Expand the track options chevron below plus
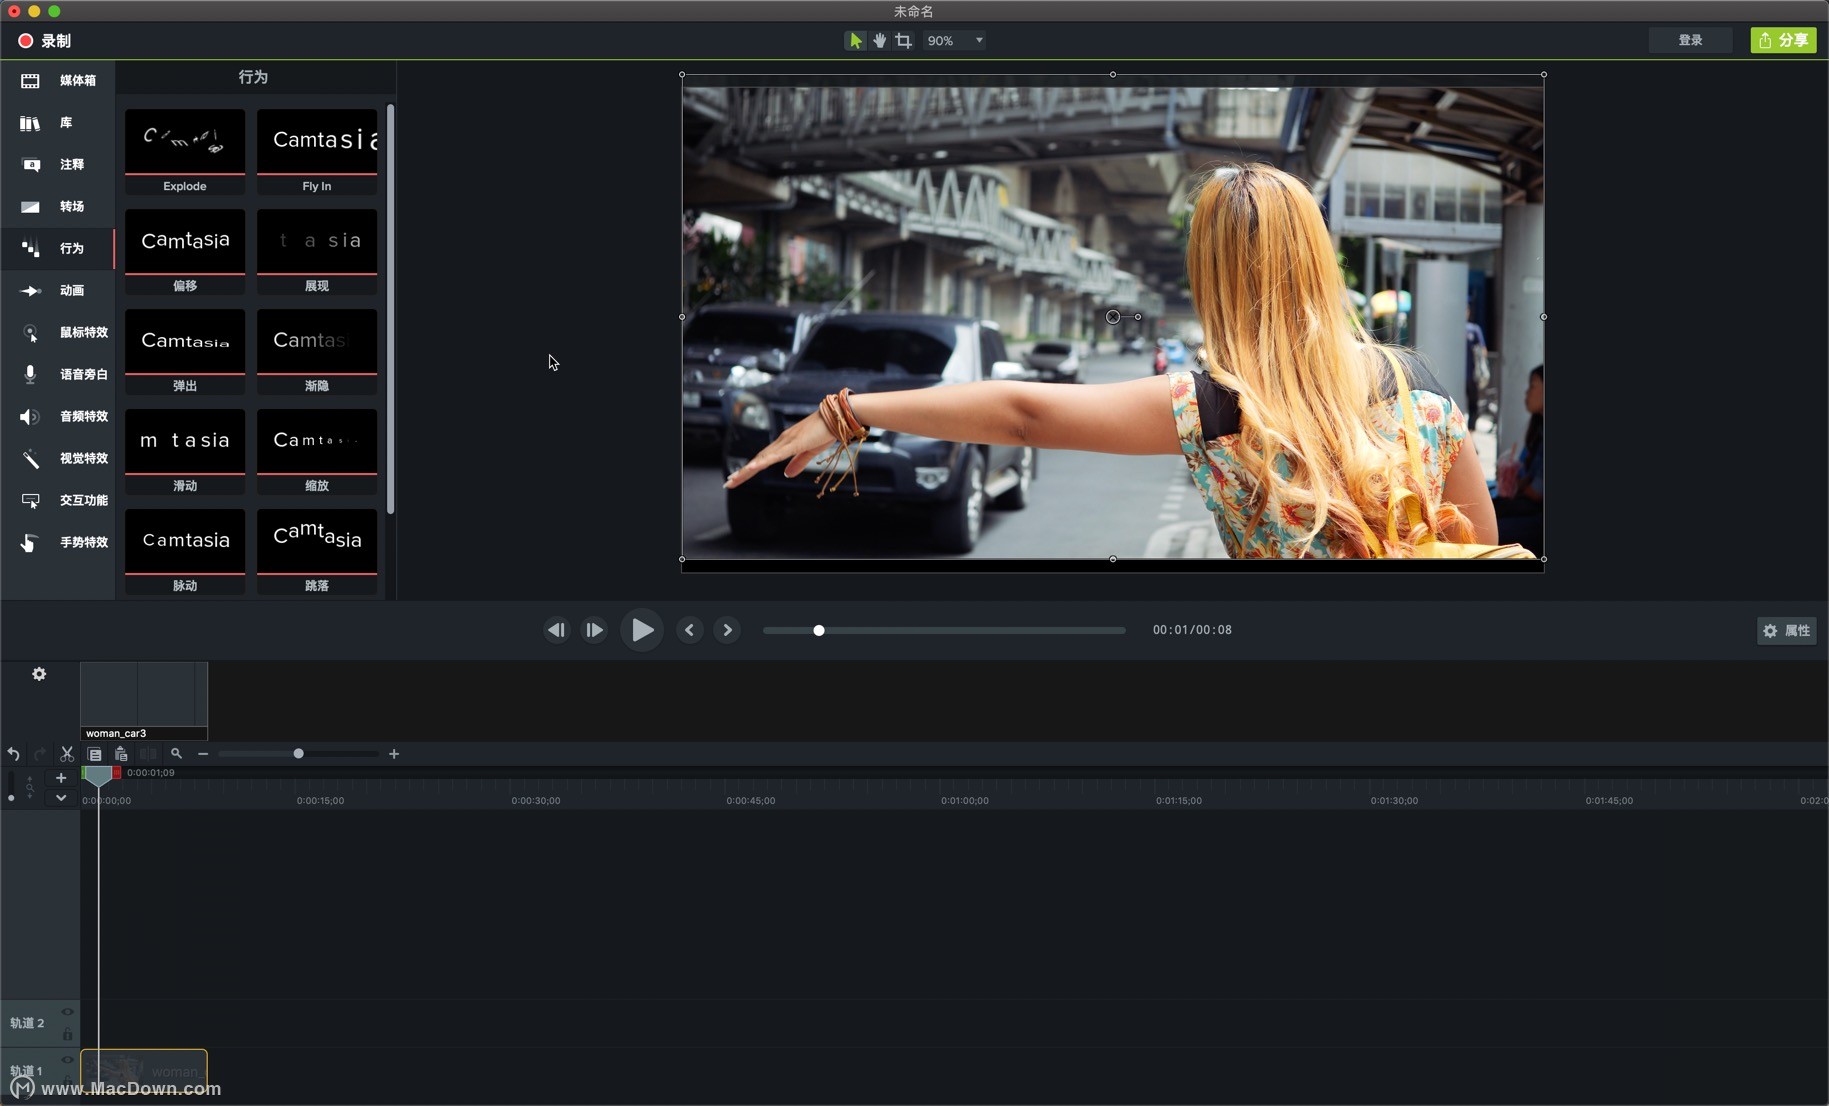Viewport: 1829px width, 1106px height. (x=61, y=798)
